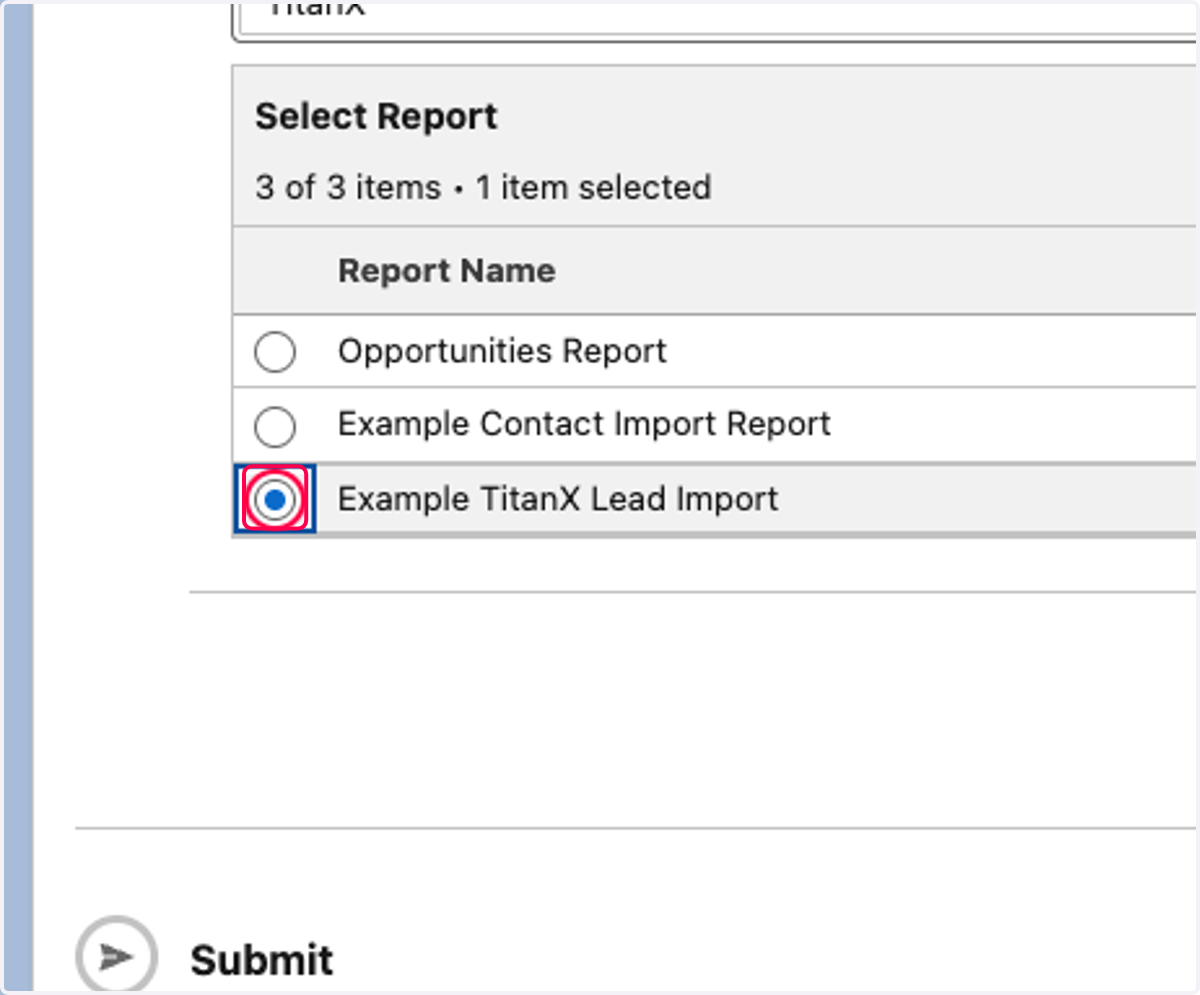Select the Opportunities Report radio button
This screenshot has width=1200, height=995.
274,352
